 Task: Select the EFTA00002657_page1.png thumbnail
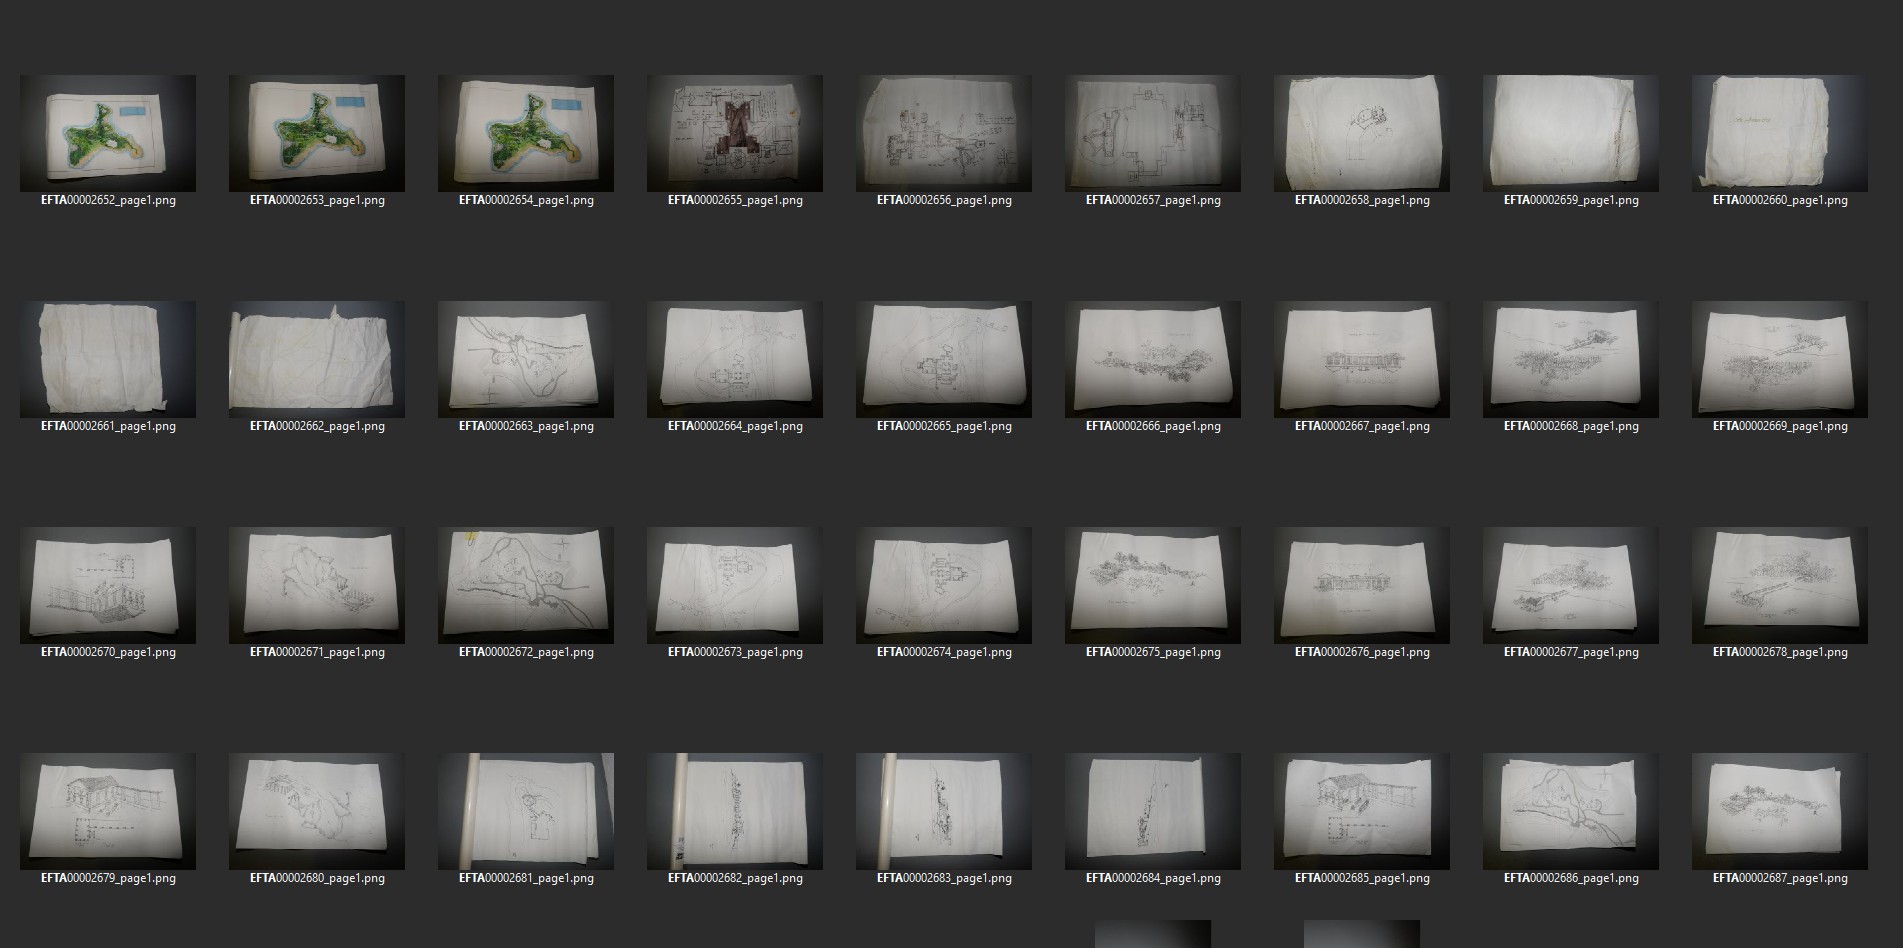coord(1153,133)
